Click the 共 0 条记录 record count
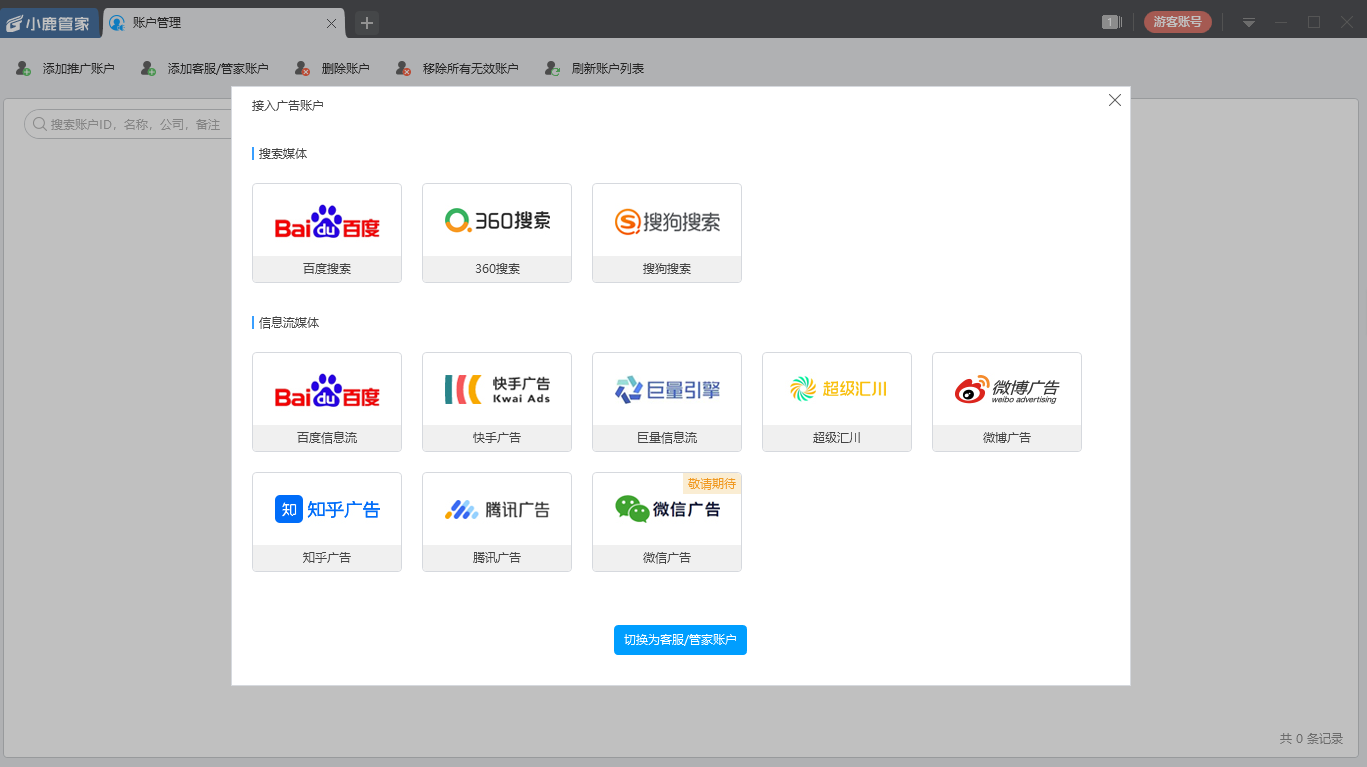 (x=1311, y=739)
